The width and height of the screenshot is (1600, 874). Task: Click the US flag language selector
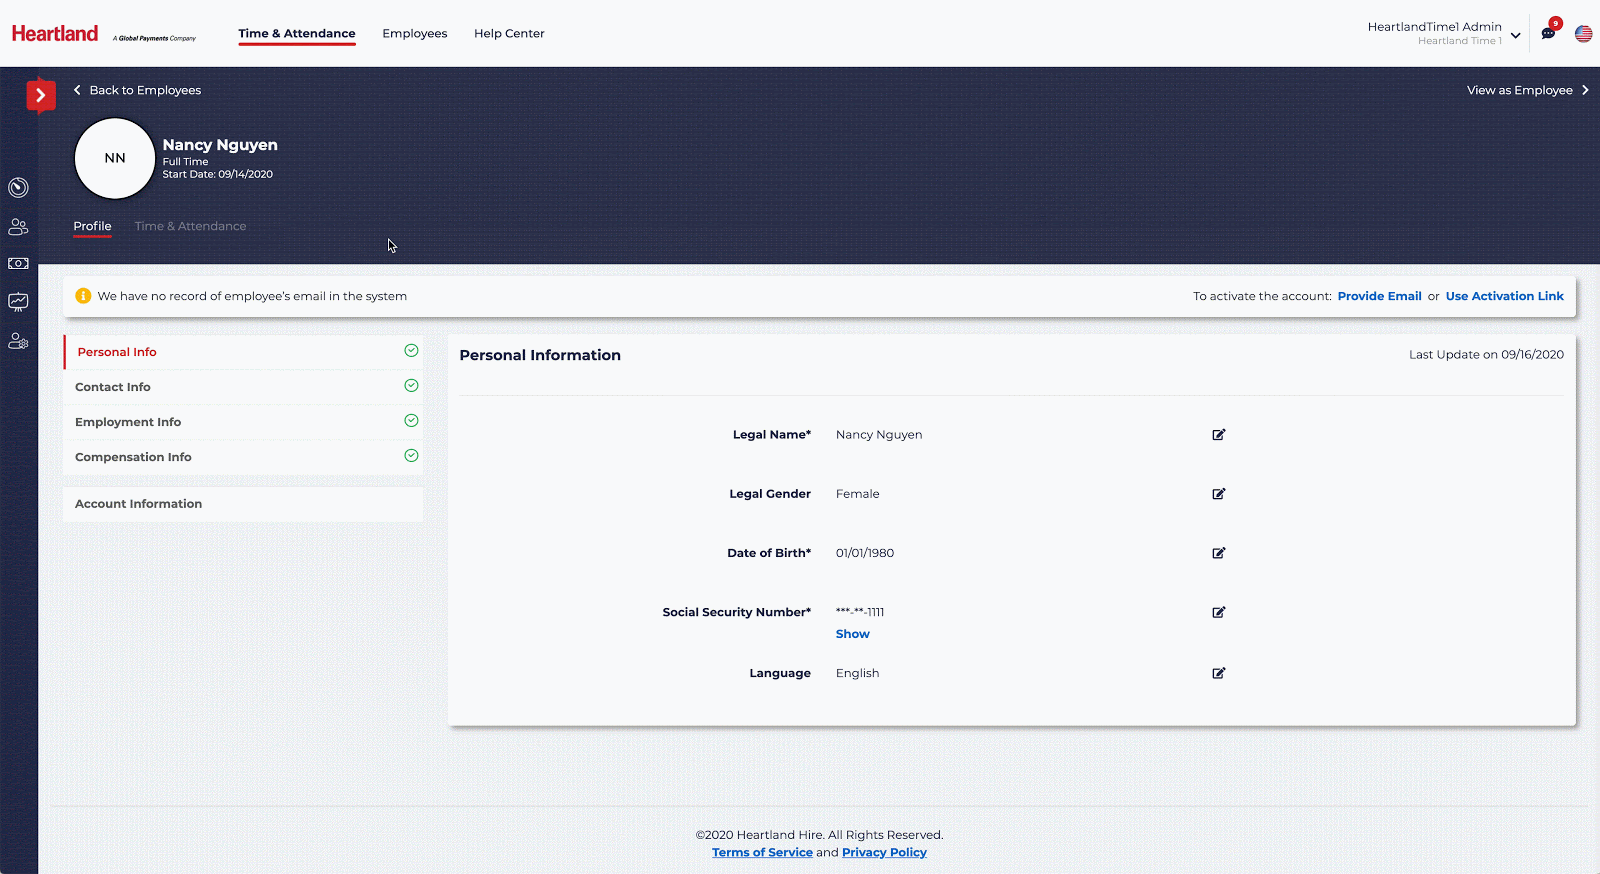[x=1583, y=34]
